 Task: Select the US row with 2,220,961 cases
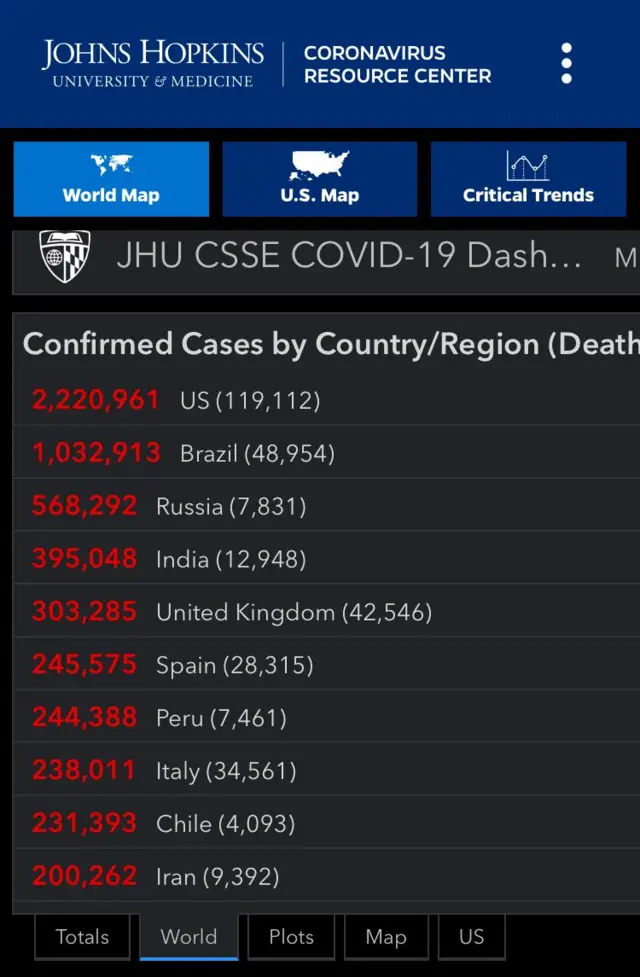click(x=327, y=399)
